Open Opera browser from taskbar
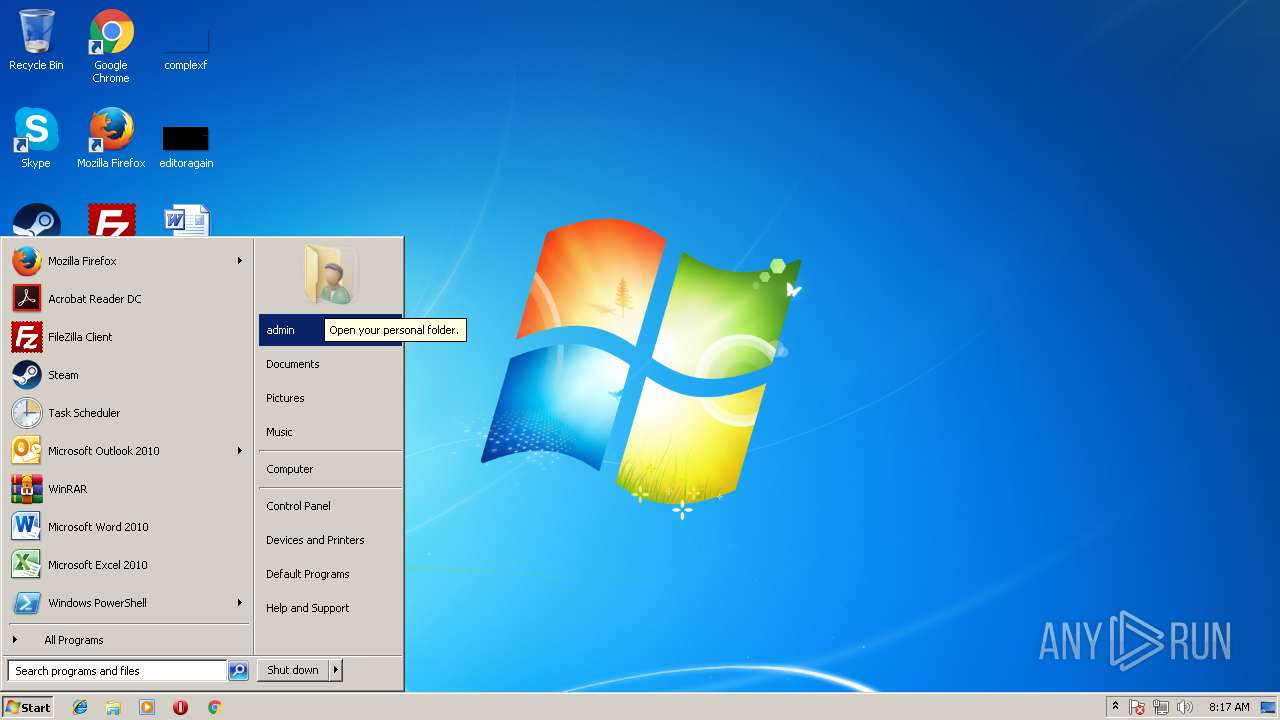 coord(180,707)
